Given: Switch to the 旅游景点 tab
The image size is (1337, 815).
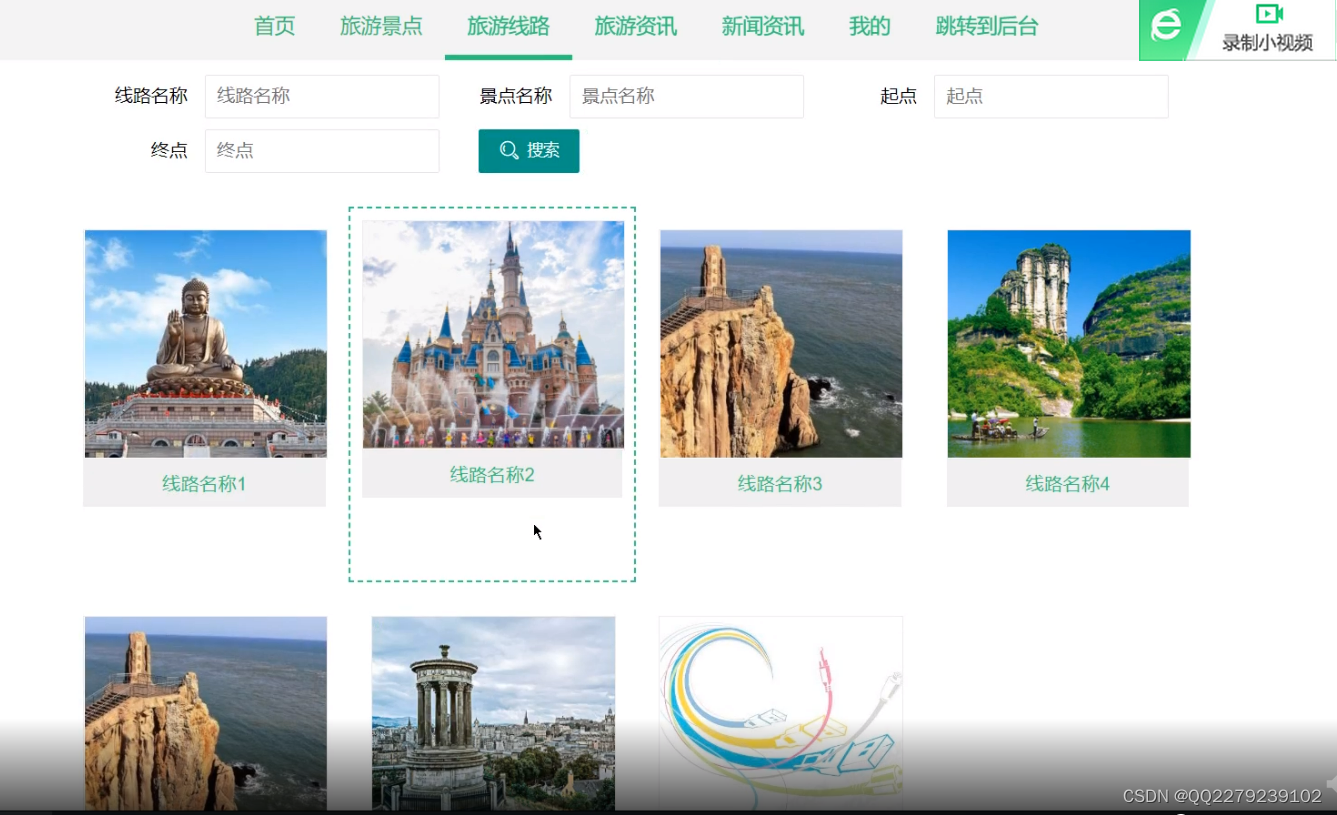Looking at the screenshot, I should click(x=381, y=27).
